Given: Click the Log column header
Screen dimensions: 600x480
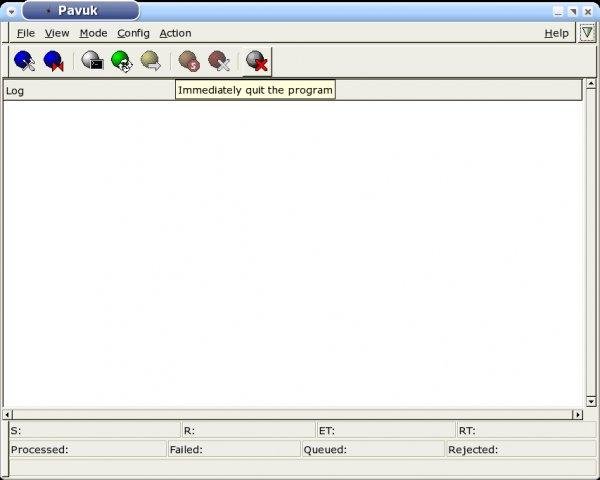Looking at the screenshot, I should [293, 91].
